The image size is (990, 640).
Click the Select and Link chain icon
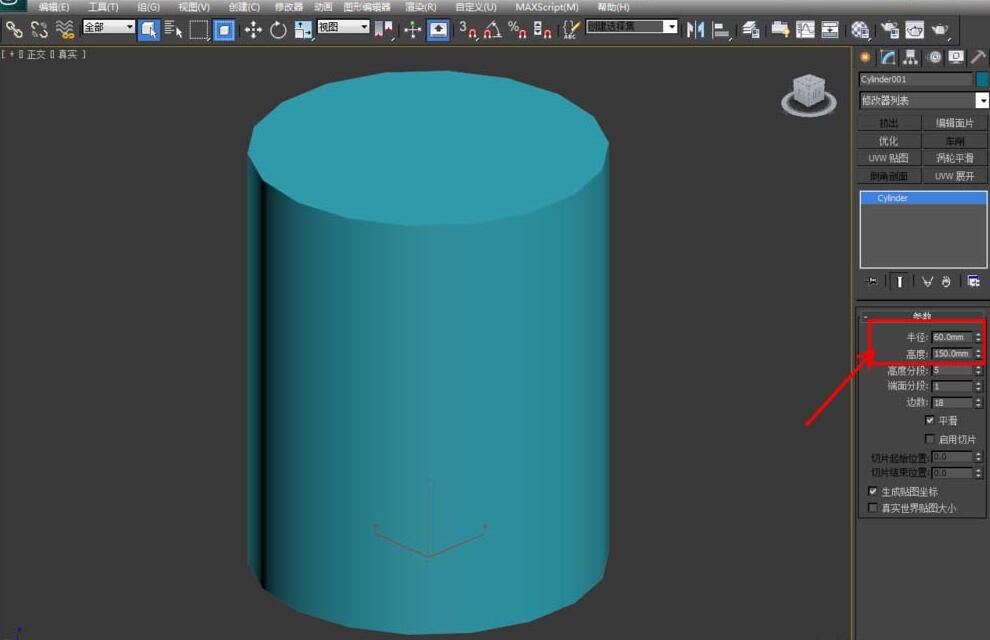14,29
